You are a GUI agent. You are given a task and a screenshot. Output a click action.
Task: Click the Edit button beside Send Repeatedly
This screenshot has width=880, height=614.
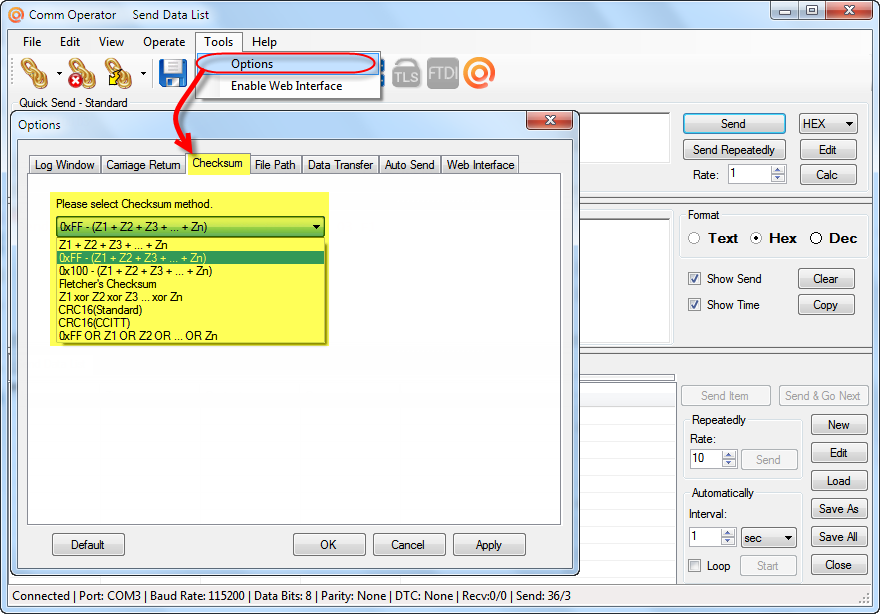(828, 150)
